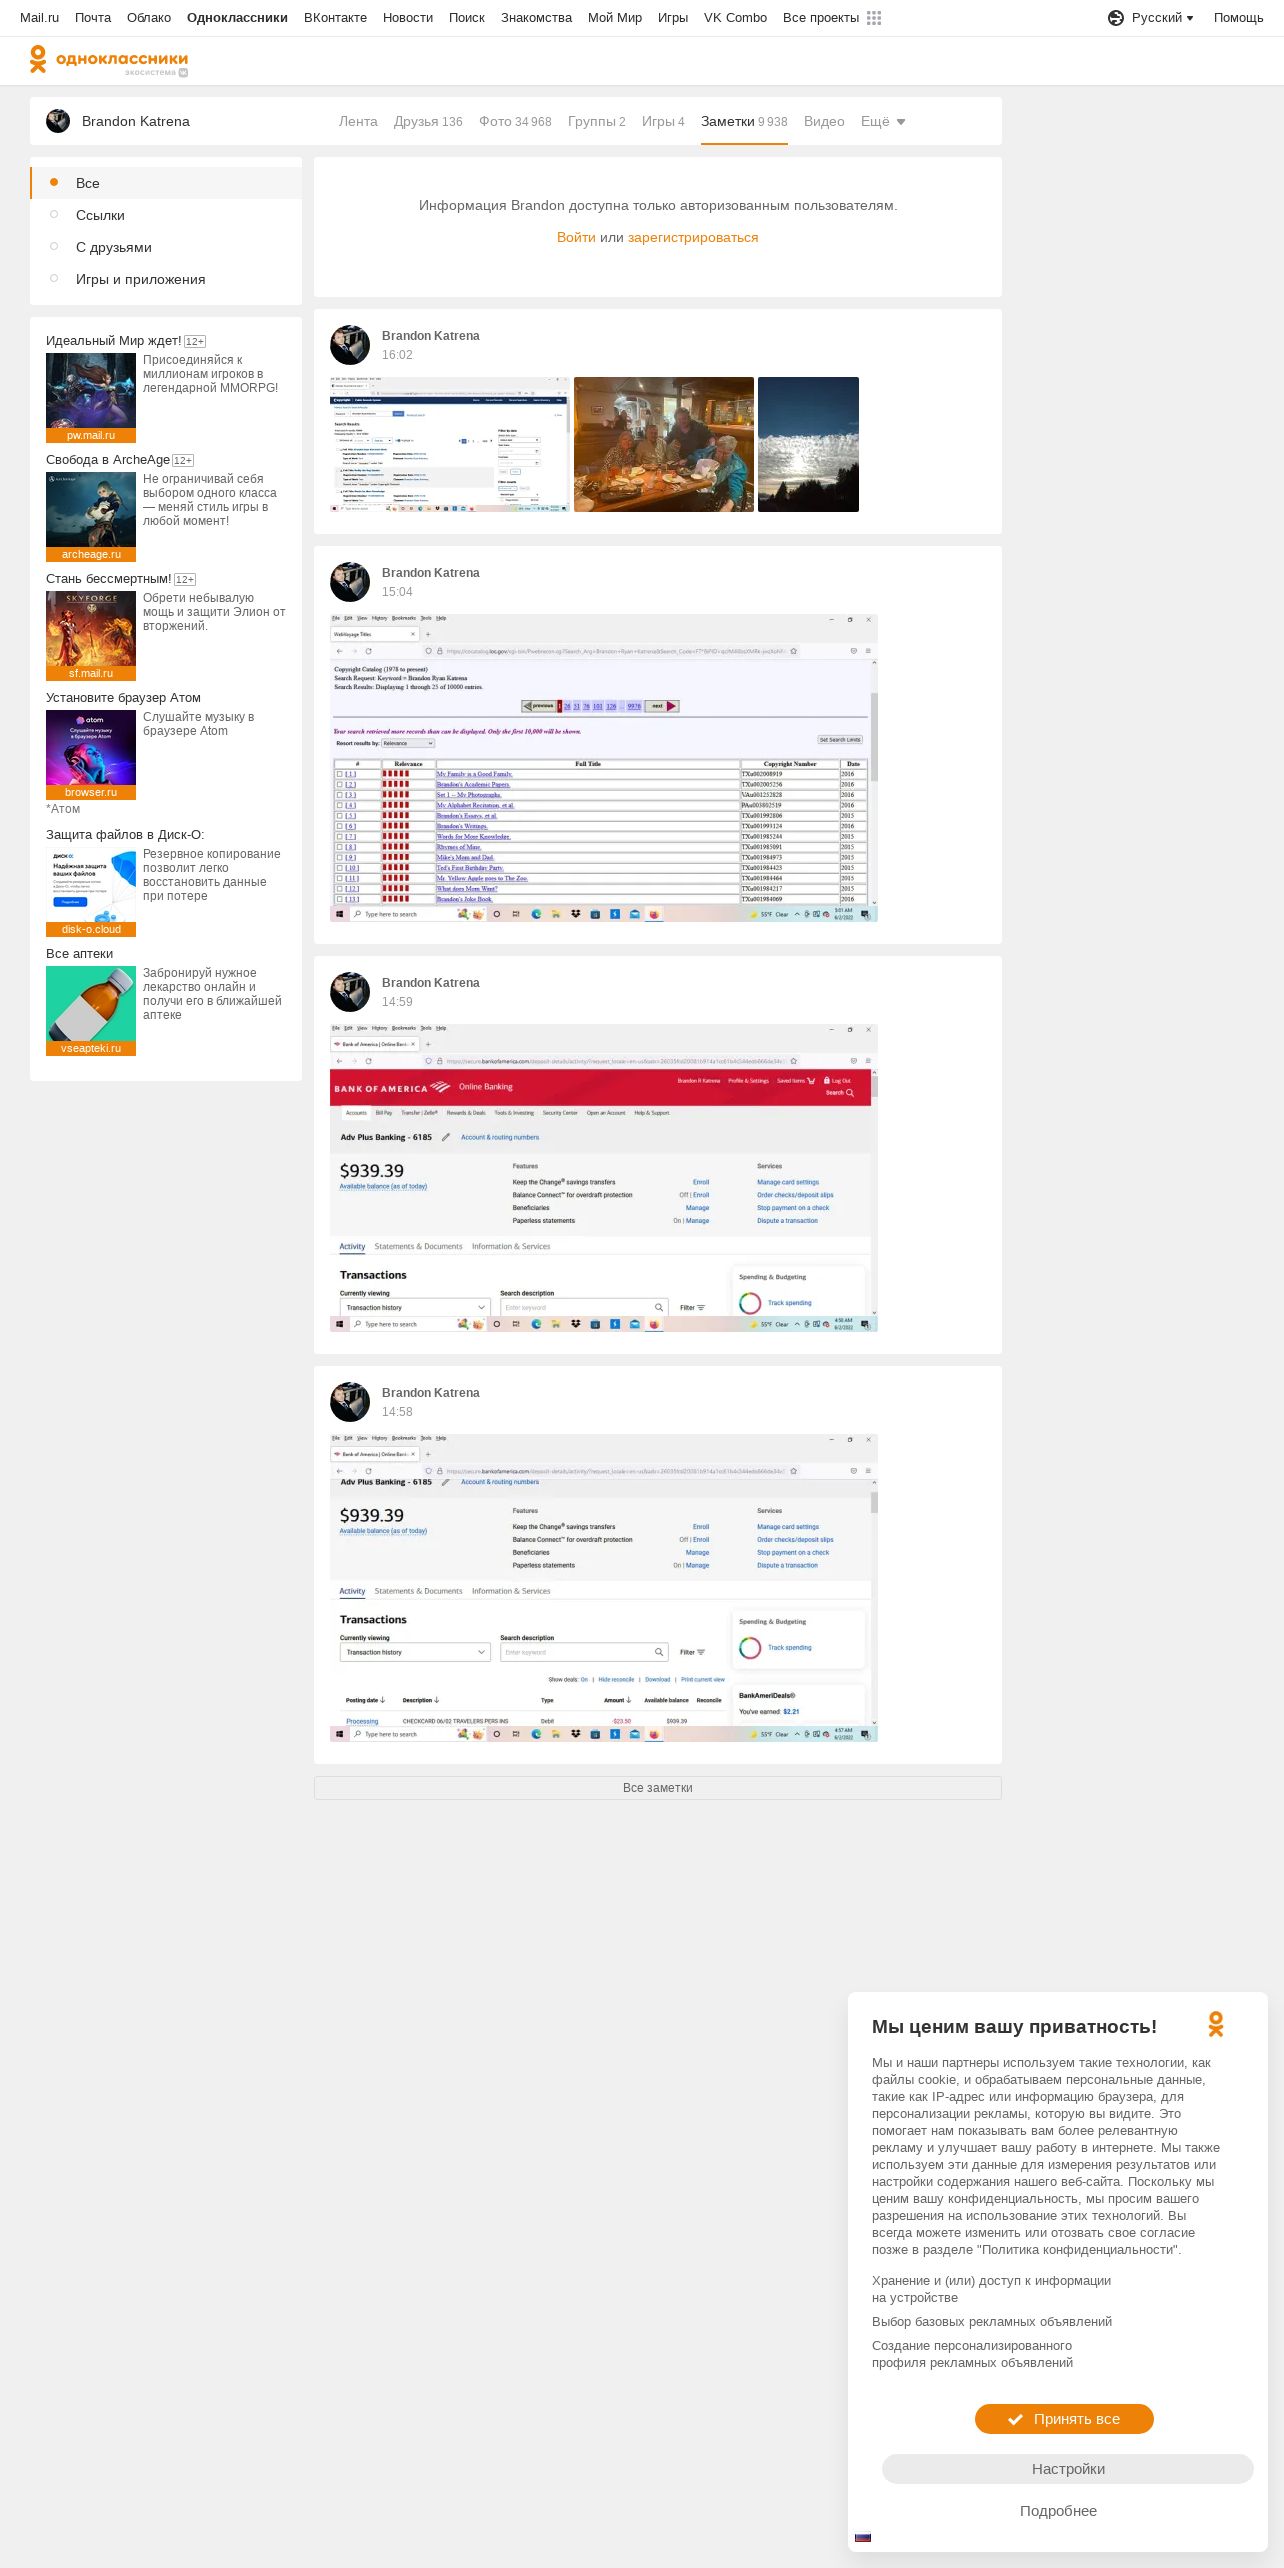The height and width of the screenshot is (2568, 1284).
Task: Open ВКонтакте in top navigation
Action: 335,18
